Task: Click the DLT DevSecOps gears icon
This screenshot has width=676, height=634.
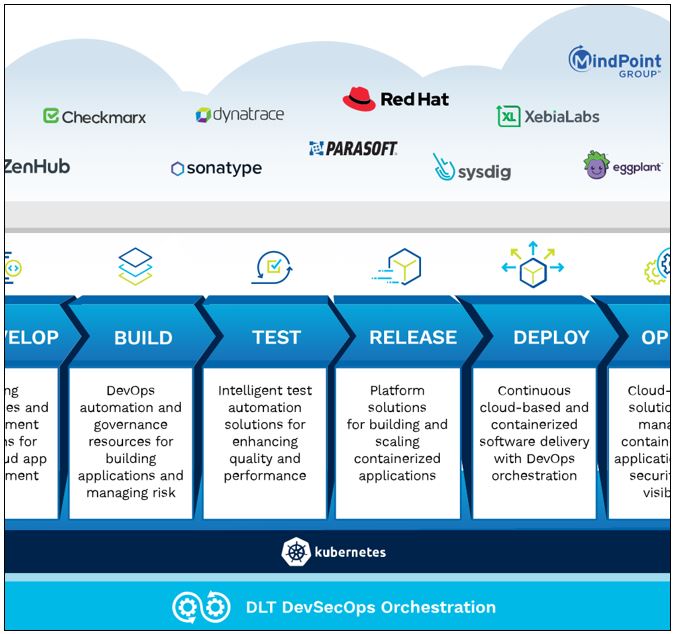Action: tap(201, 607)
